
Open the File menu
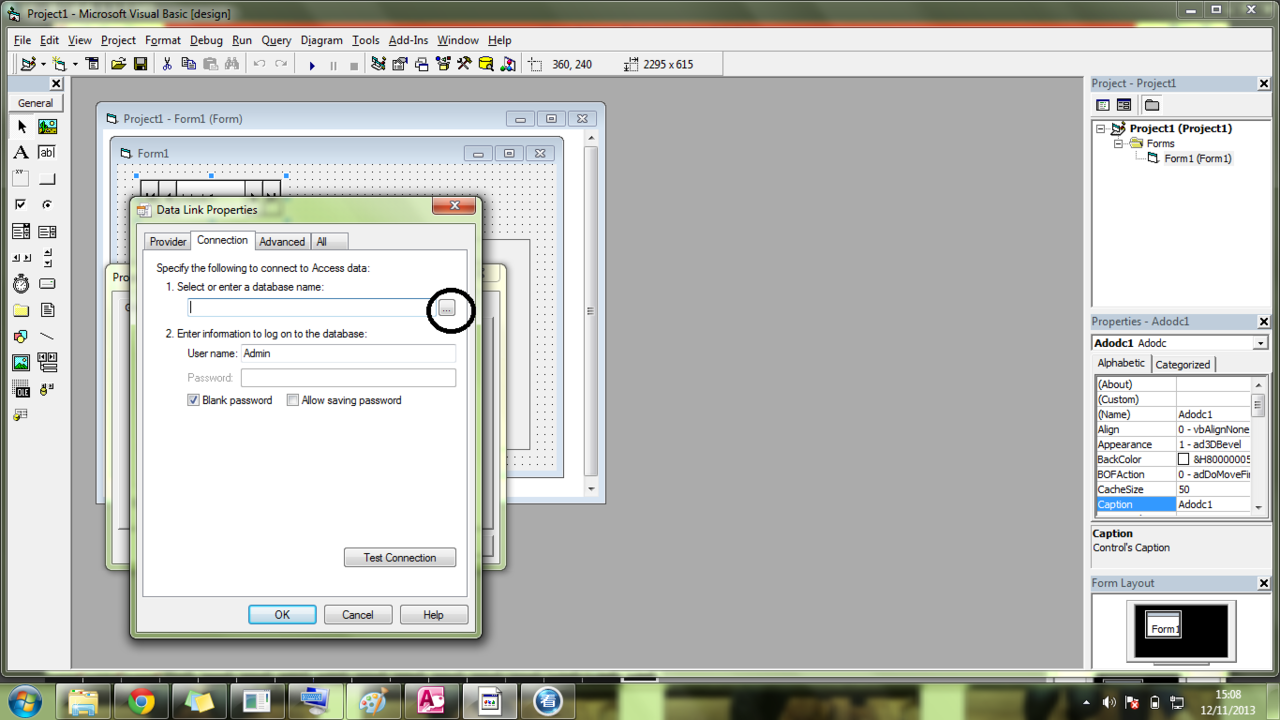(x=22, y=40)
